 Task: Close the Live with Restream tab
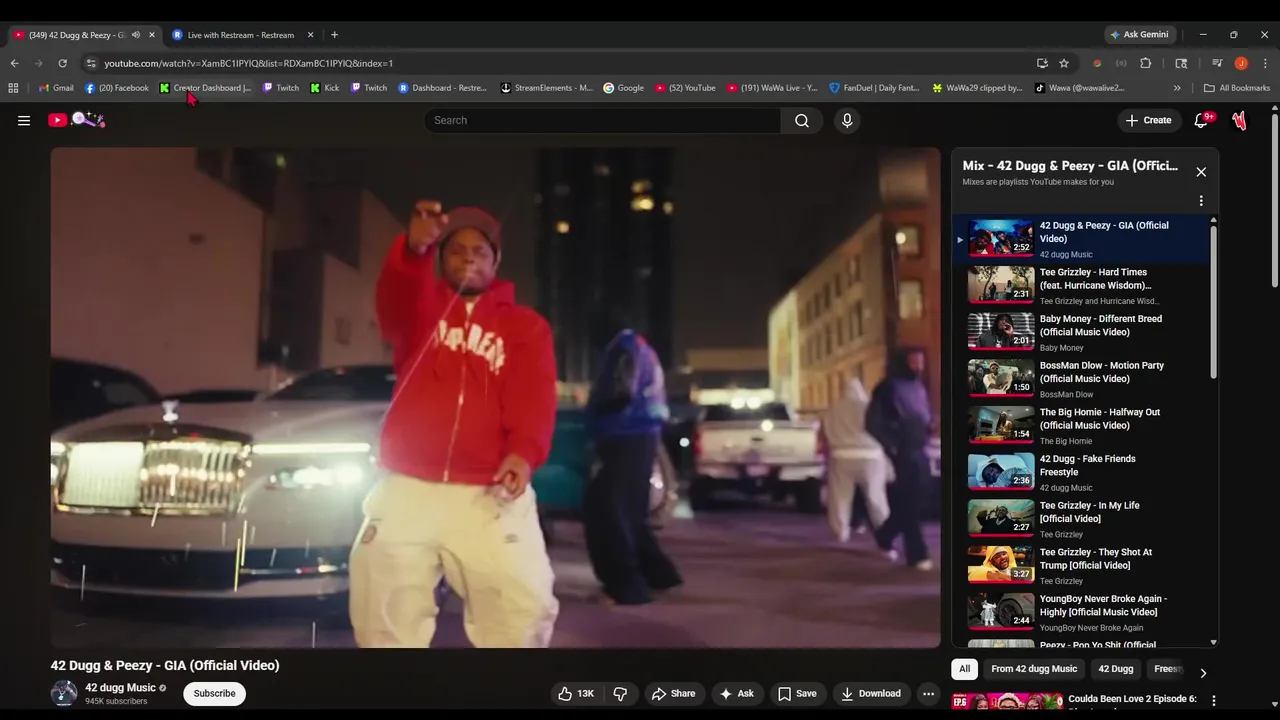(310, 35)
